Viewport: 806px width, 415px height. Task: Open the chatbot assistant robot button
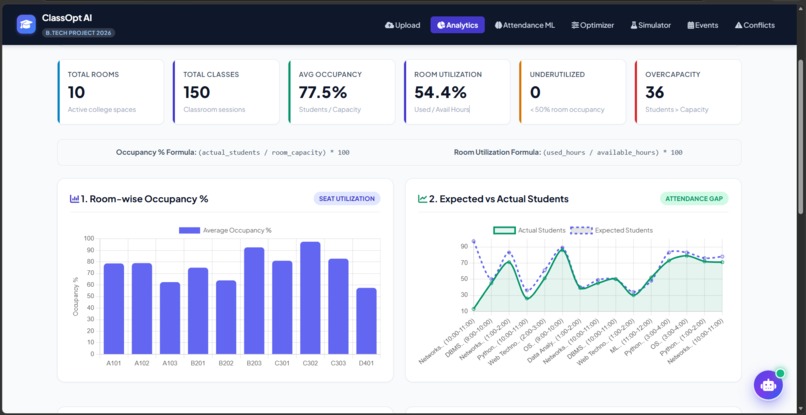(768, 385)
